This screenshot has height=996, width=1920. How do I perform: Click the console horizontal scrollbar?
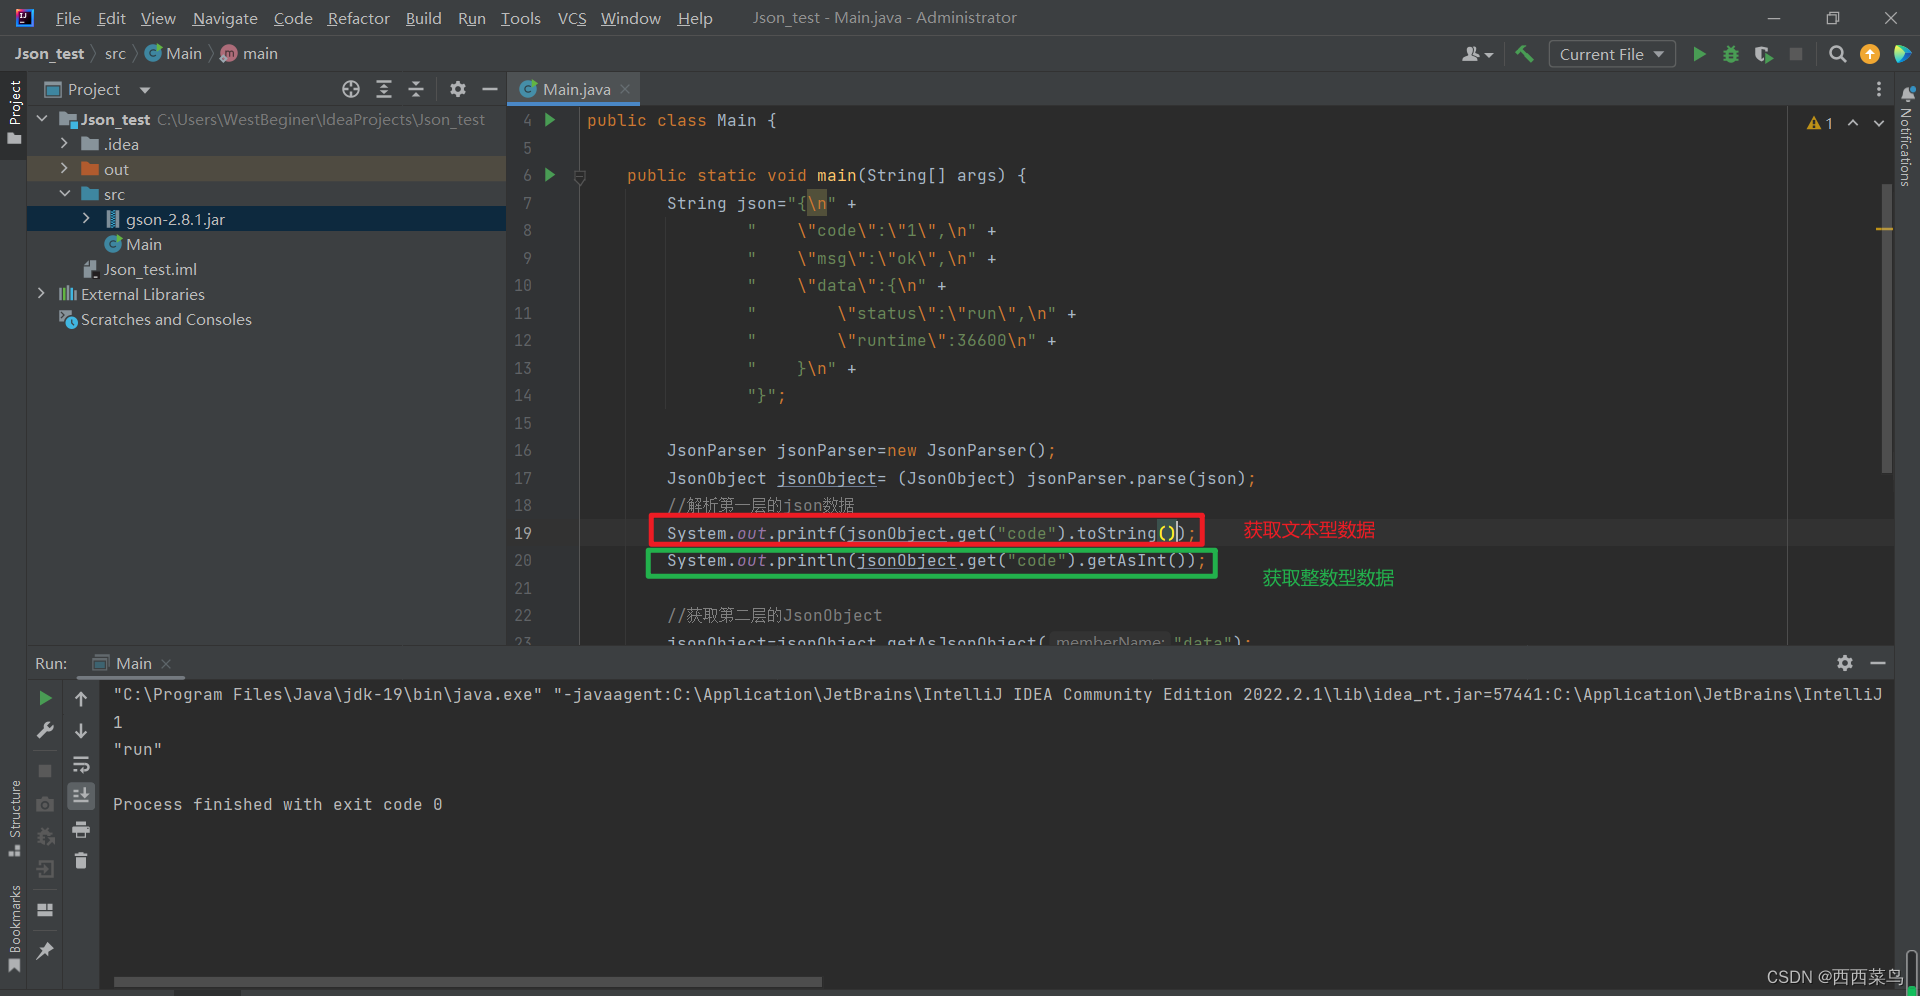(x=468, y=982)
